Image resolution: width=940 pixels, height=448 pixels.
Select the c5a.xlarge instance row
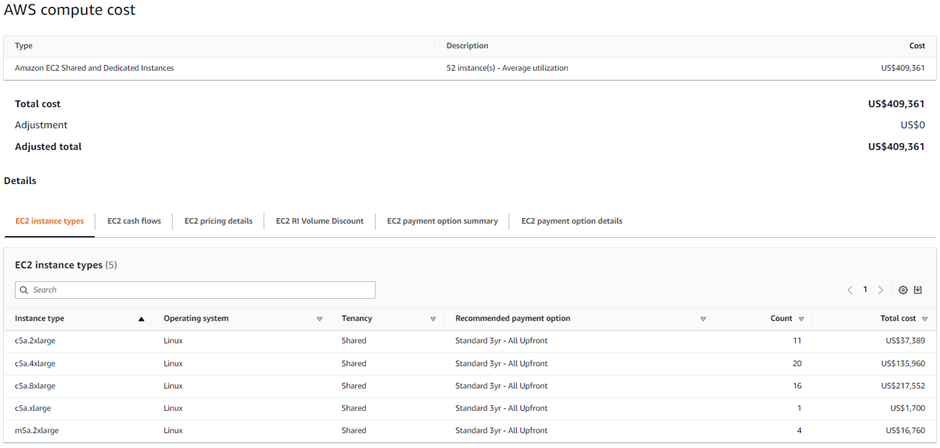[x=470, y=408]
